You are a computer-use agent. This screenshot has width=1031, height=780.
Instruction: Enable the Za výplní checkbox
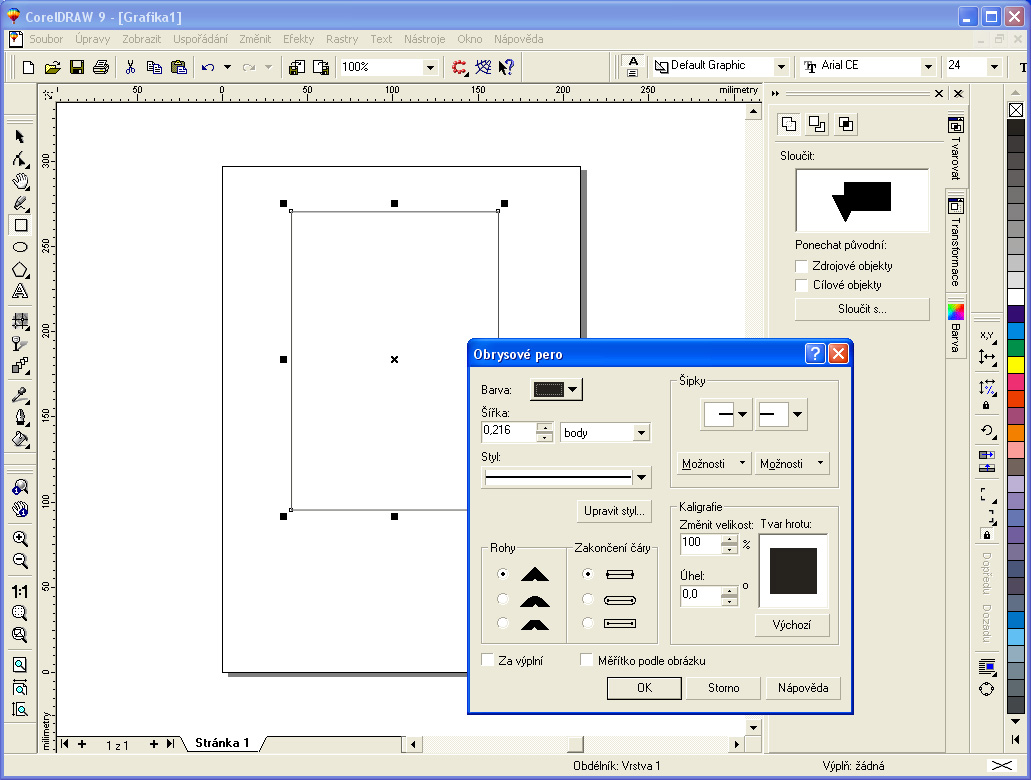488,661
